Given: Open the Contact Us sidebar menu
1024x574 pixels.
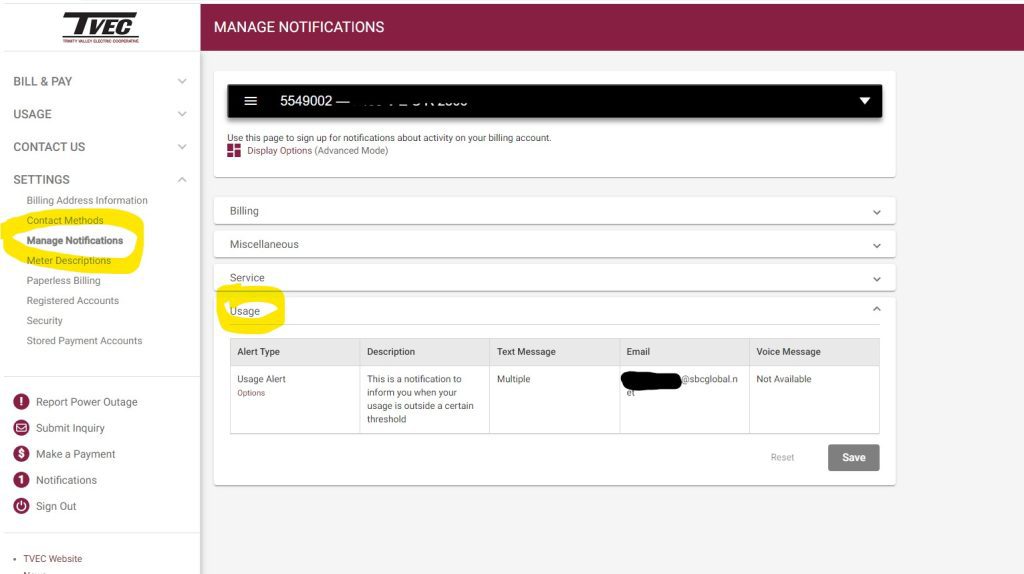Looking at the screenshot, I should 181,147.
